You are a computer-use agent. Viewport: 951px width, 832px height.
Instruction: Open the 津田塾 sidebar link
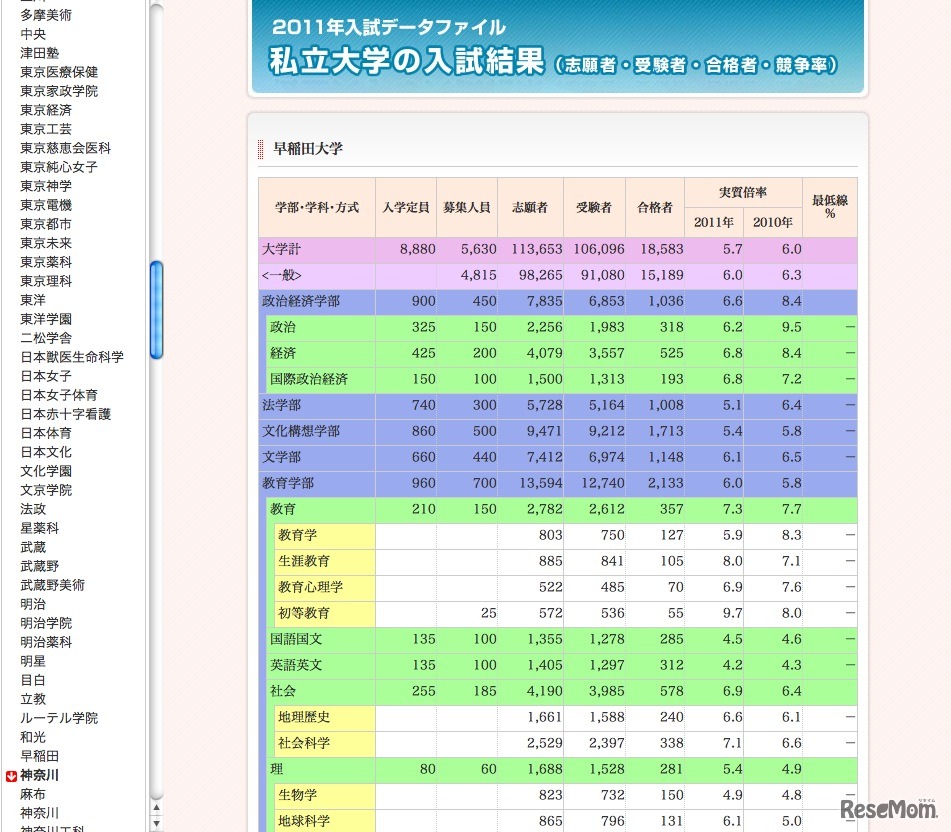point(39,53)
